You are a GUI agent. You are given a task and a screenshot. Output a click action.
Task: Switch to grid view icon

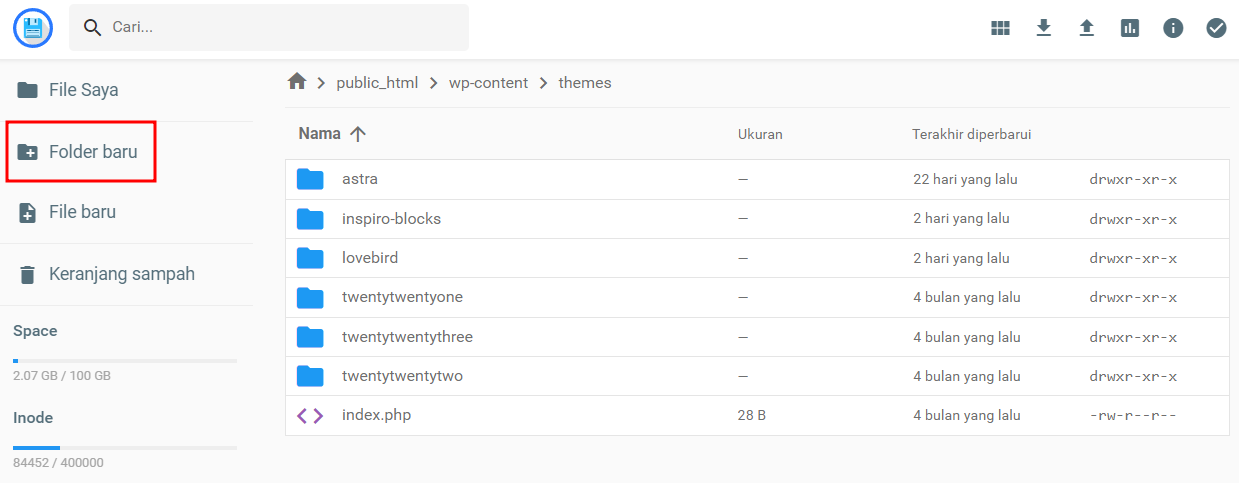1000,28
